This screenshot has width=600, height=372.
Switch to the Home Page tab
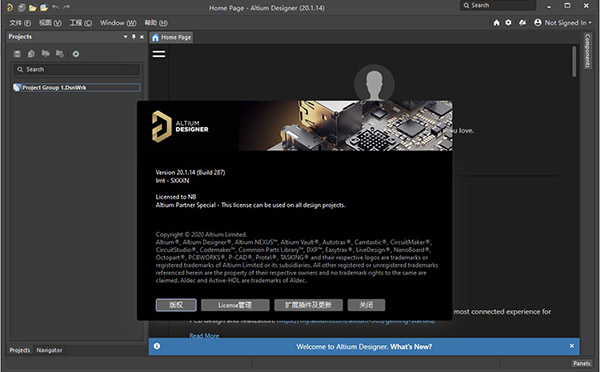point(171,37)
